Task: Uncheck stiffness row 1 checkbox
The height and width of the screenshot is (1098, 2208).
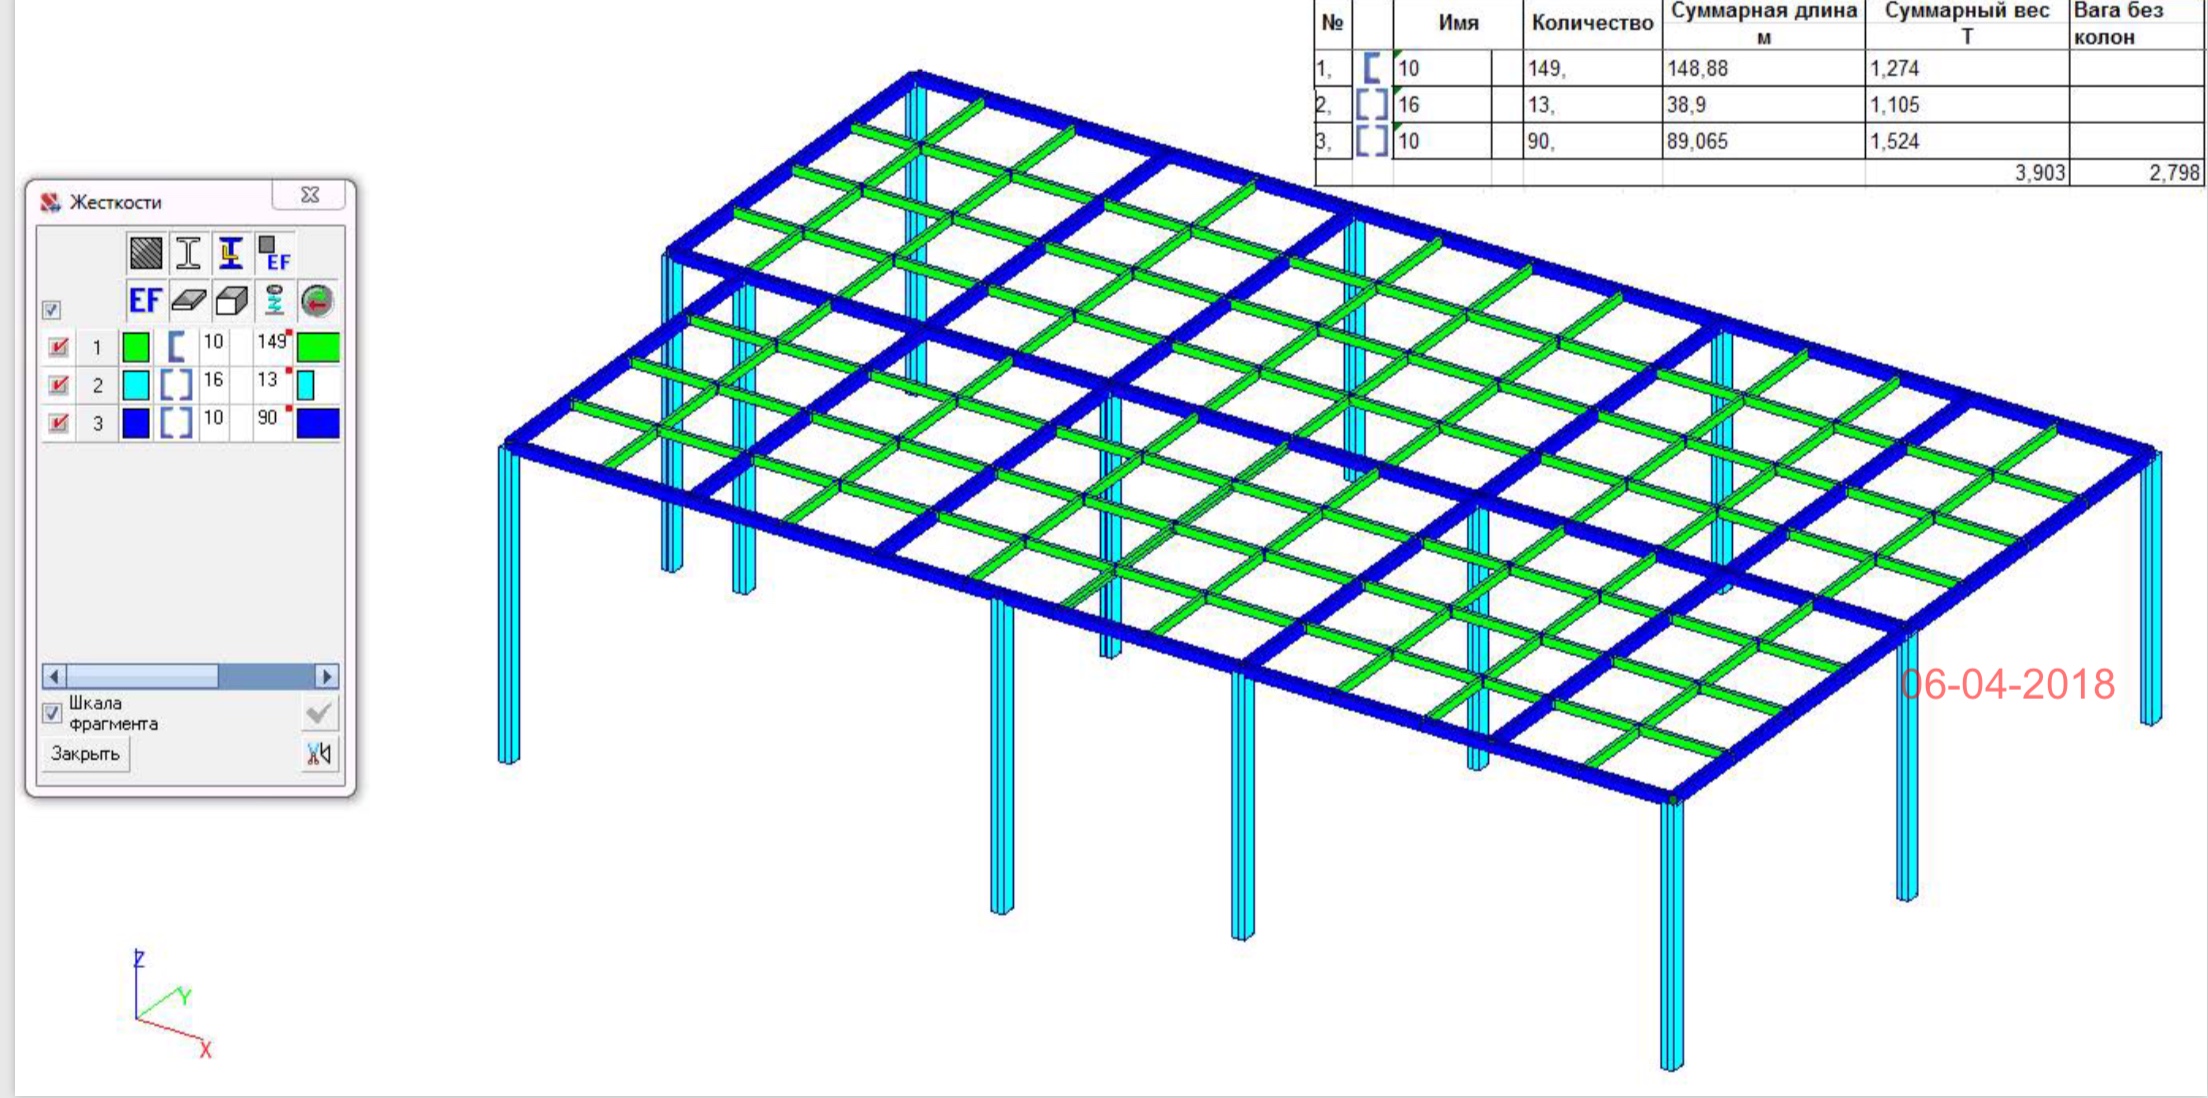Action: (x=59, y=347)
